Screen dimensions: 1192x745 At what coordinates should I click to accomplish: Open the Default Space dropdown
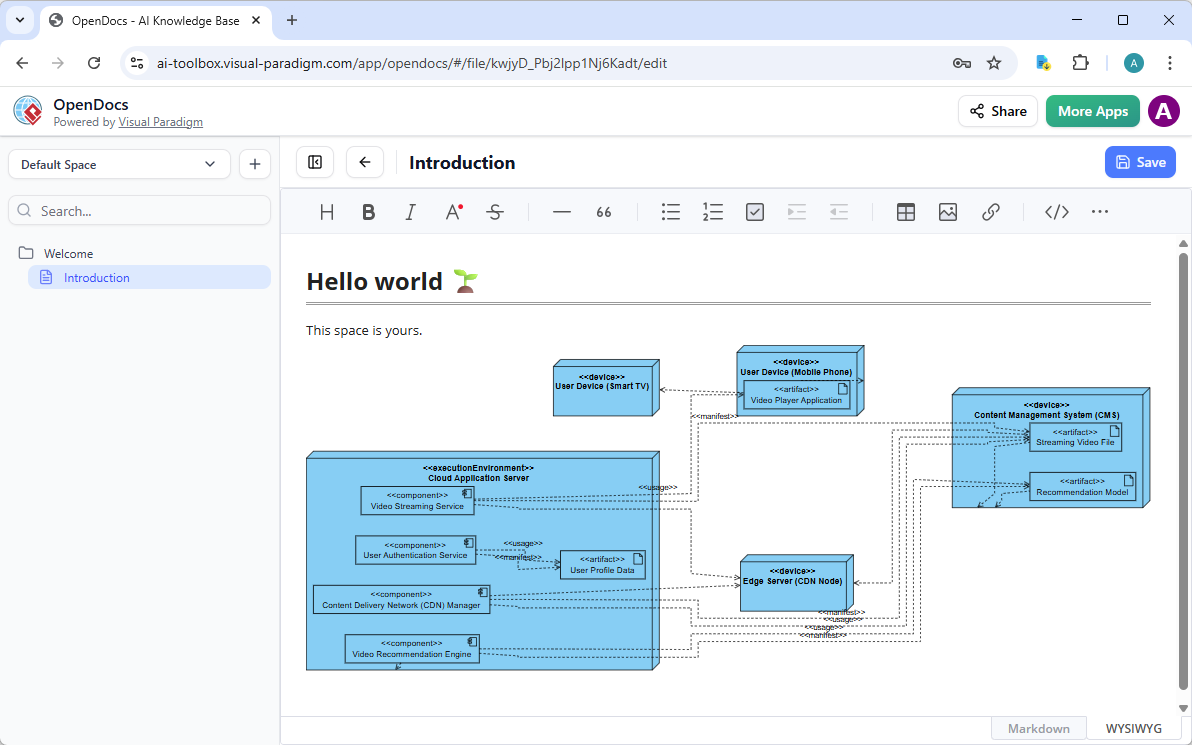[x=119, y=163]
